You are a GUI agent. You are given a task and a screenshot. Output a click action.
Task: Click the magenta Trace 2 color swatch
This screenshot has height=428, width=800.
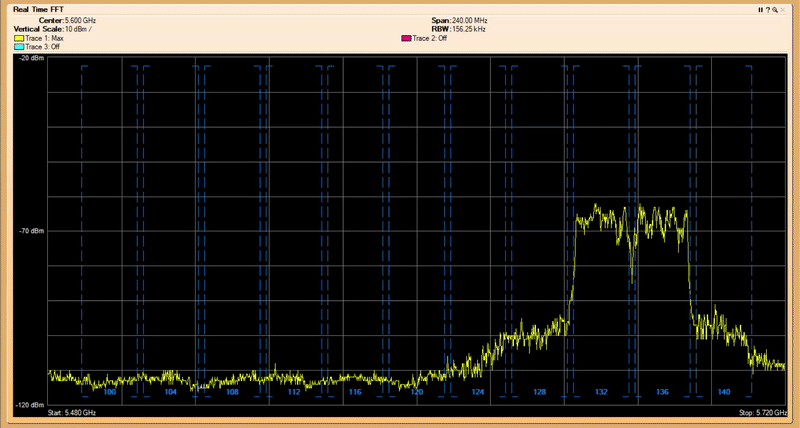coord(406,38)
